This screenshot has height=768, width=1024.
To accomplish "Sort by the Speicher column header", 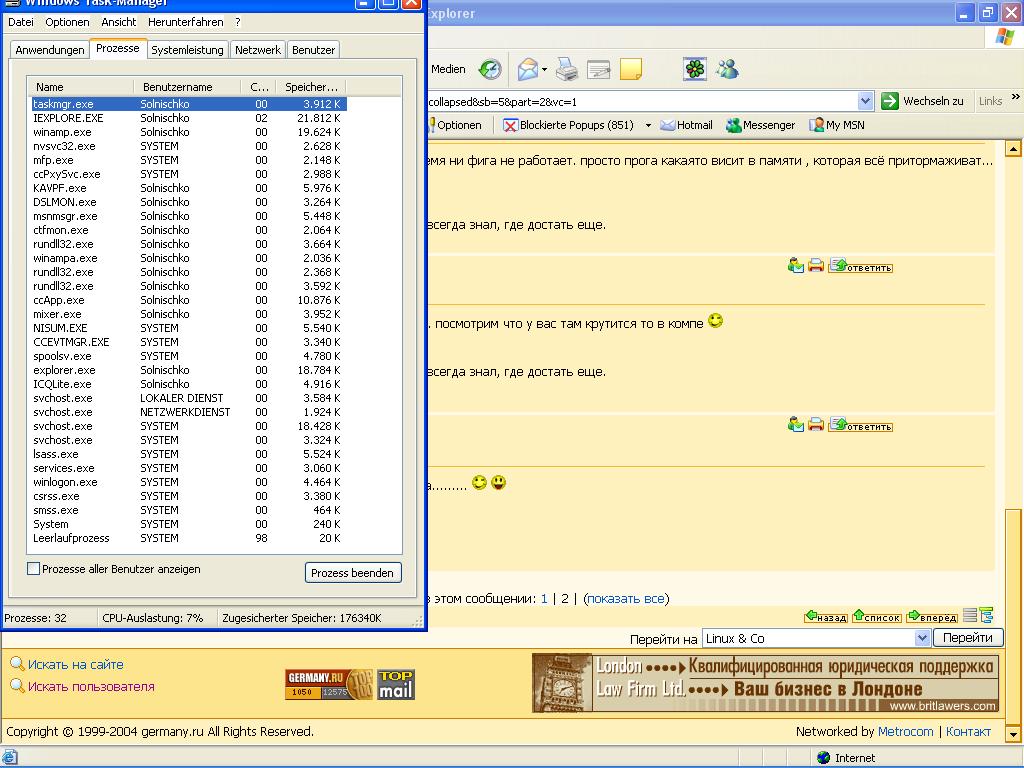I will [x=311, y=87].
